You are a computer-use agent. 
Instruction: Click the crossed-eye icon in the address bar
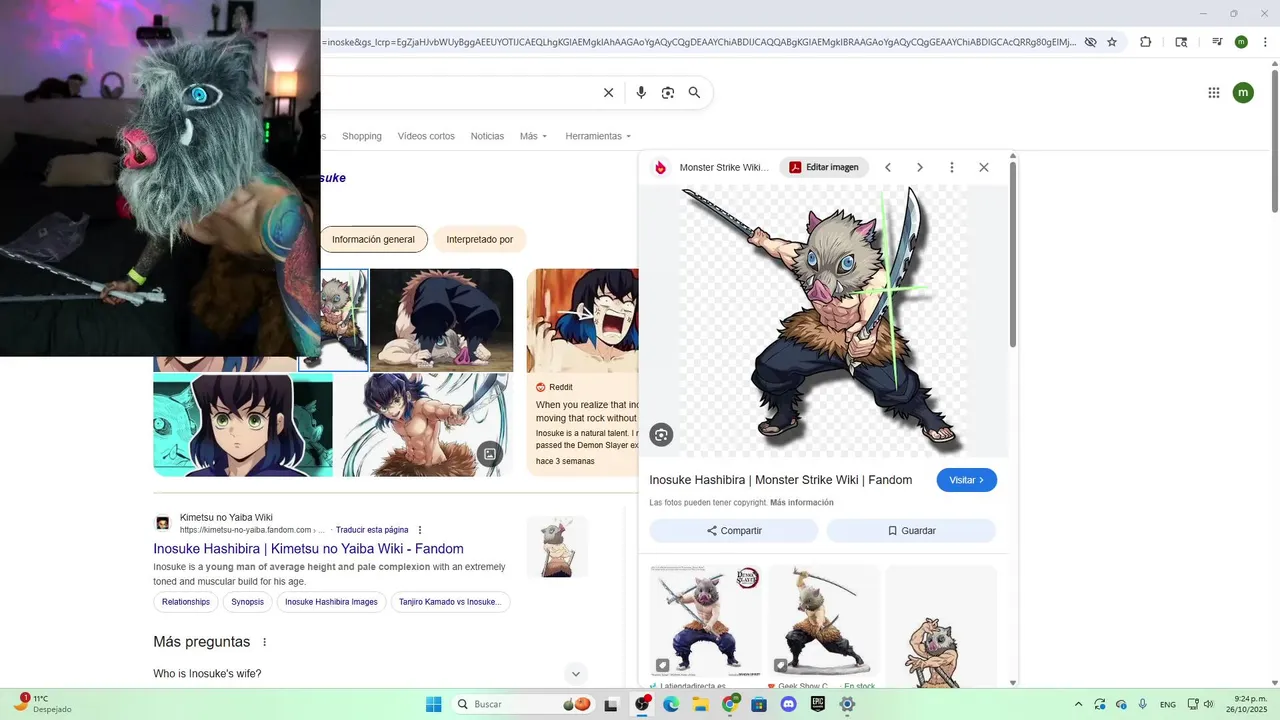tap(1090, 42)
